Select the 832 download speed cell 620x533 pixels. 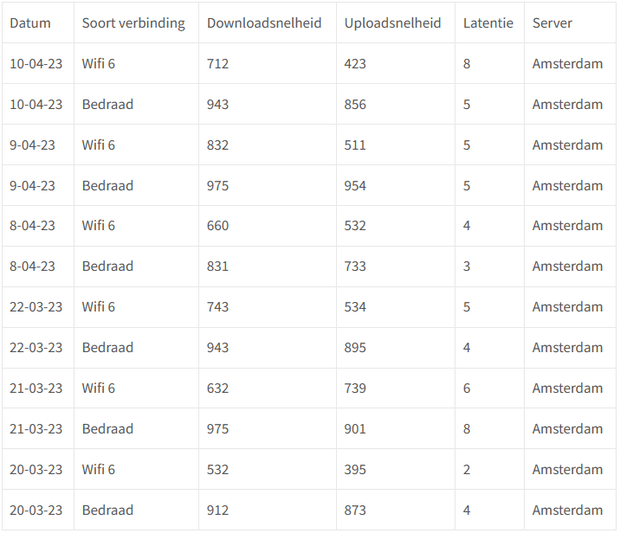pos(267,145)
